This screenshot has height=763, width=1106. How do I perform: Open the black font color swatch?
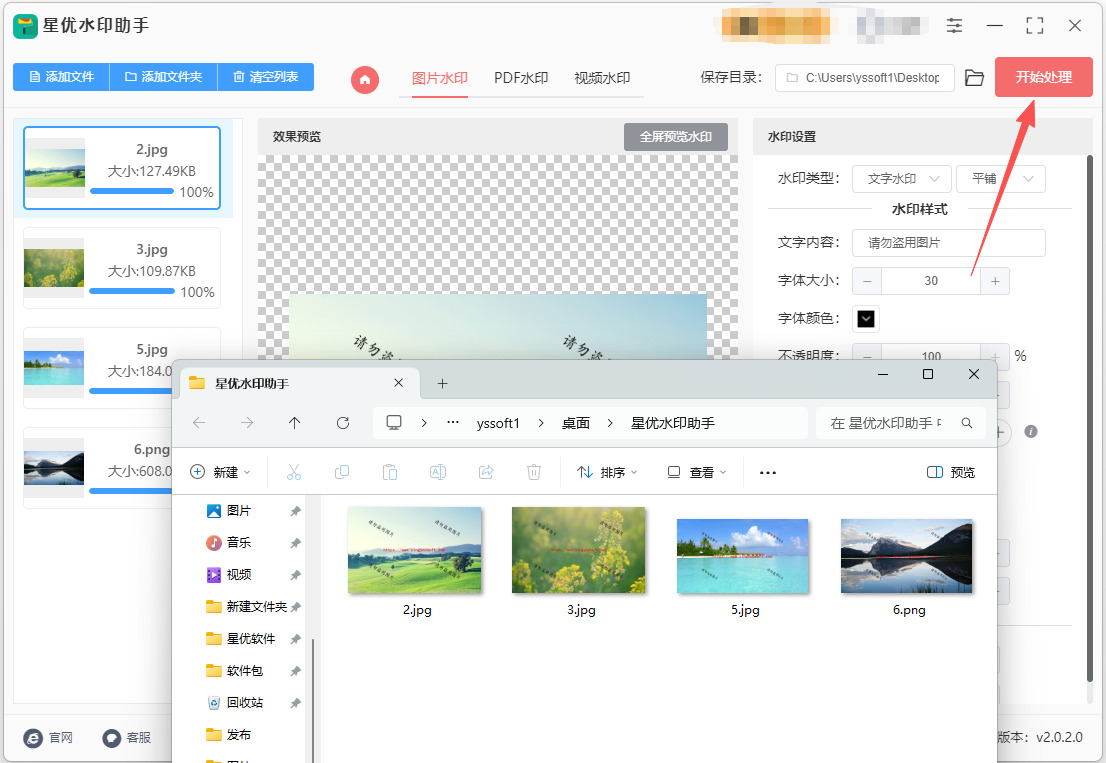pyautogui.click(x=866, y=319)
